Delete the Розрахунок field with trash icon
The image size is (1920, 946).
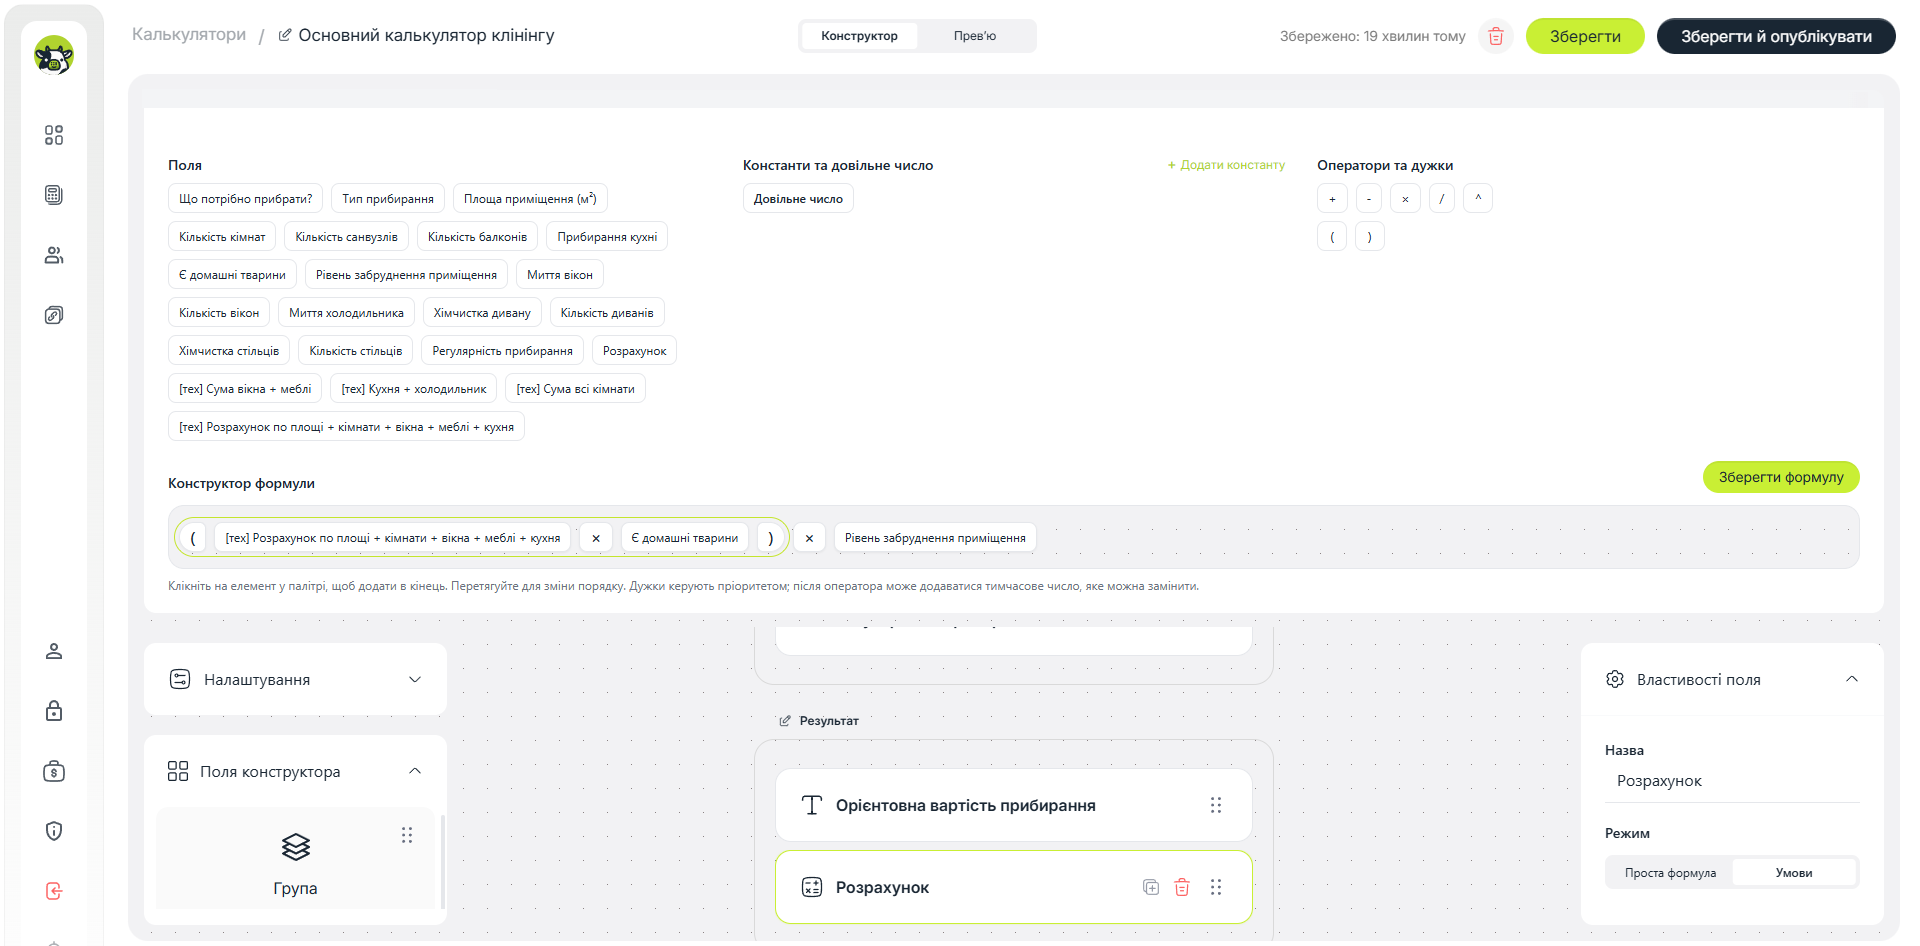click(1182, 887)
